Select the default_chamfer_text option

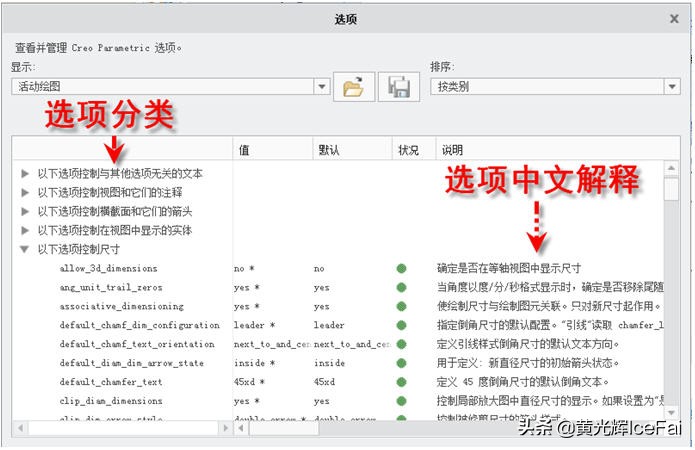111,382
